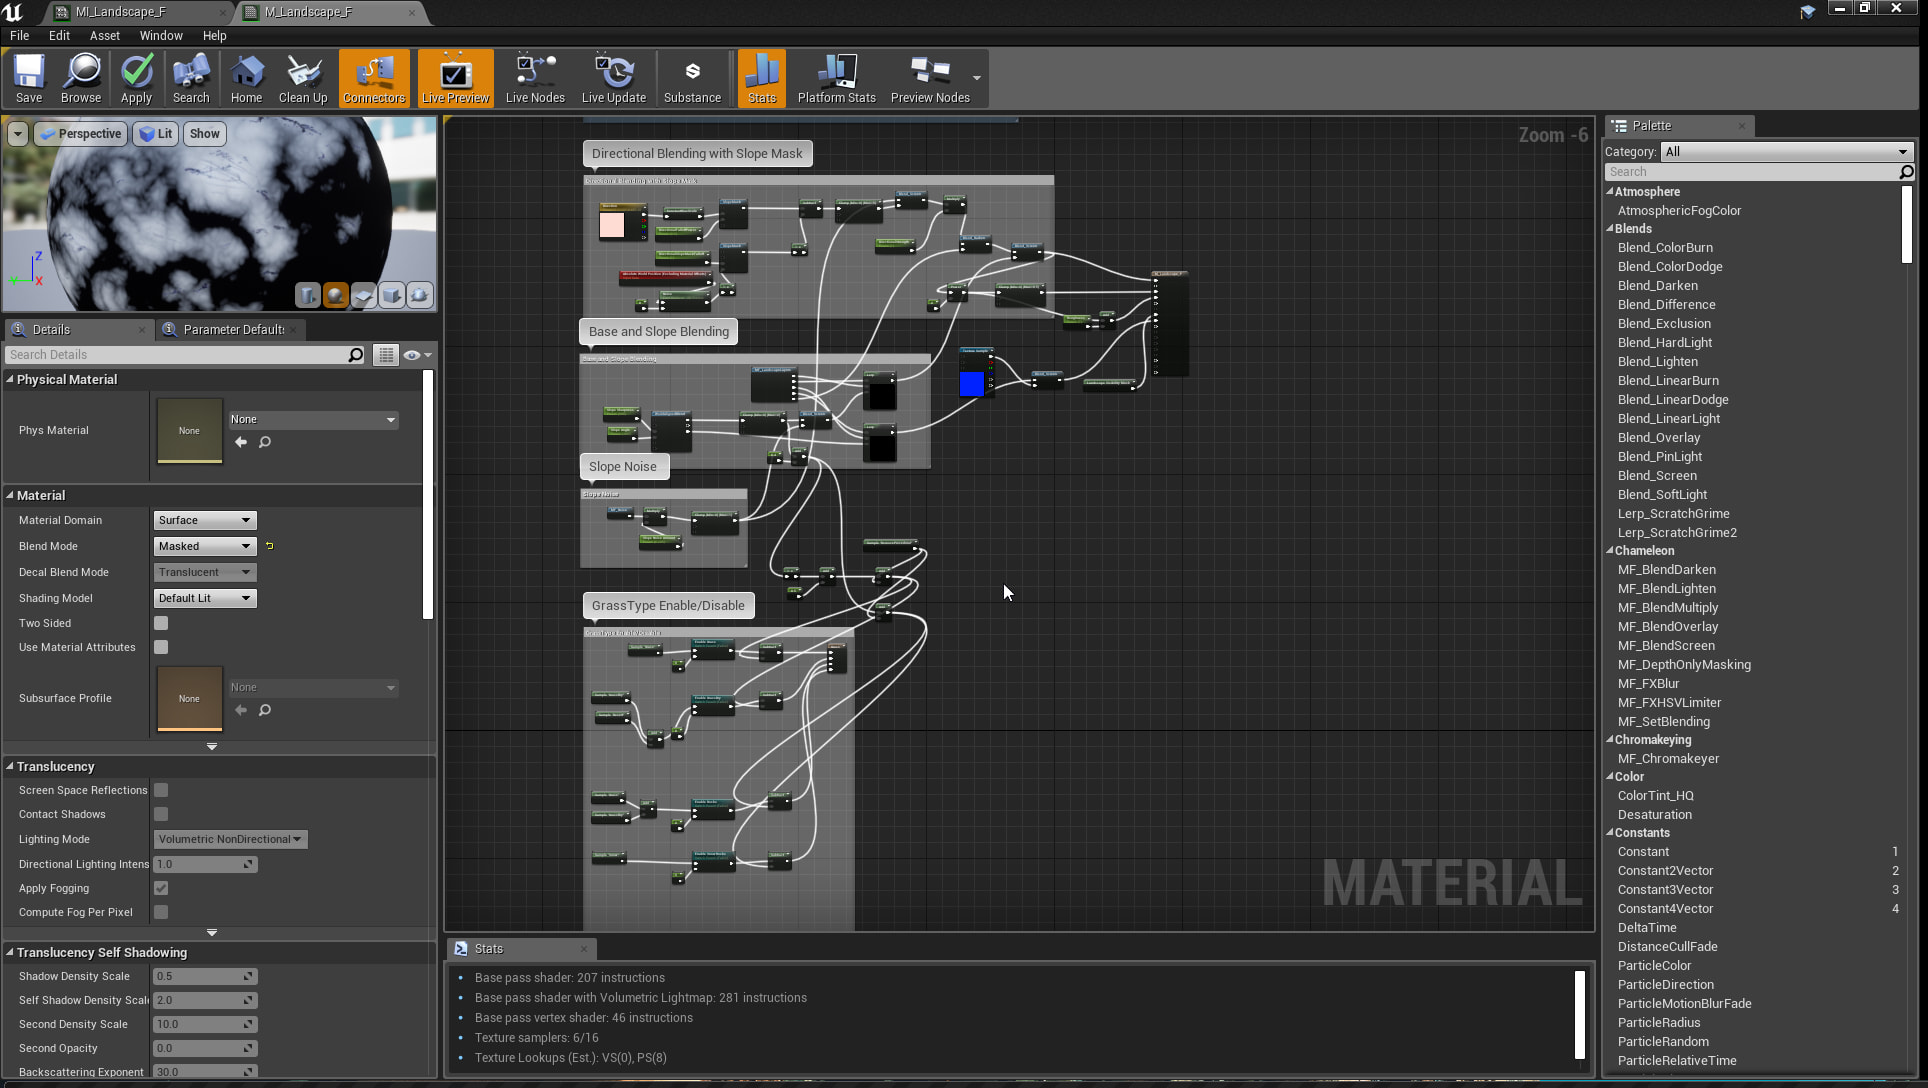Disable the Apply Fogging checkbox
The height and width of the screenshot is (1088, 1928).
161,888
